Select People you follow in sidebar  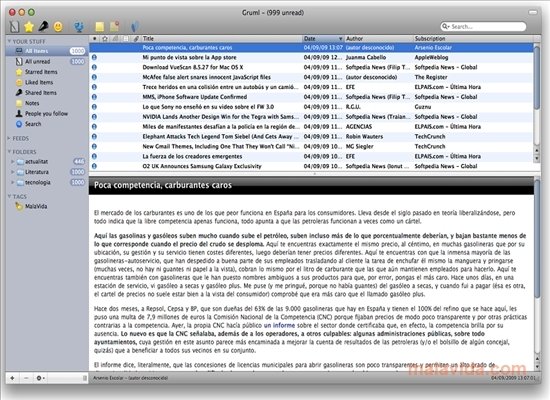(46, 113)
